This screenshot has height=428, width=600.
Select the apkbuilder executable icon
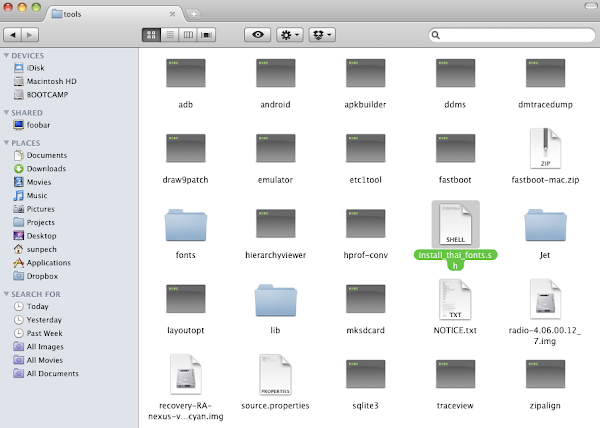click(x=365, y=73)
